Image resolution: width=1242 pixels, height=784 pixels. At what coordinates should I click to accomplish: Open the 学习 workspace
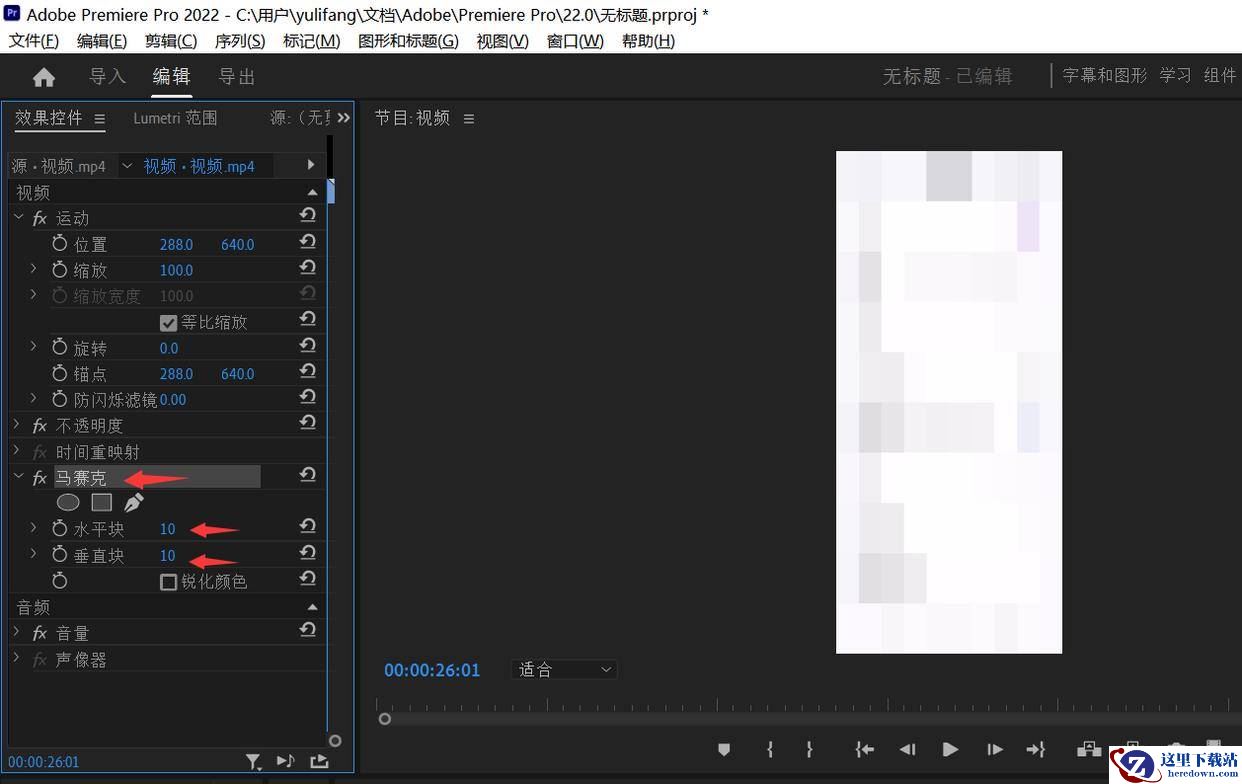[1176, 75]
